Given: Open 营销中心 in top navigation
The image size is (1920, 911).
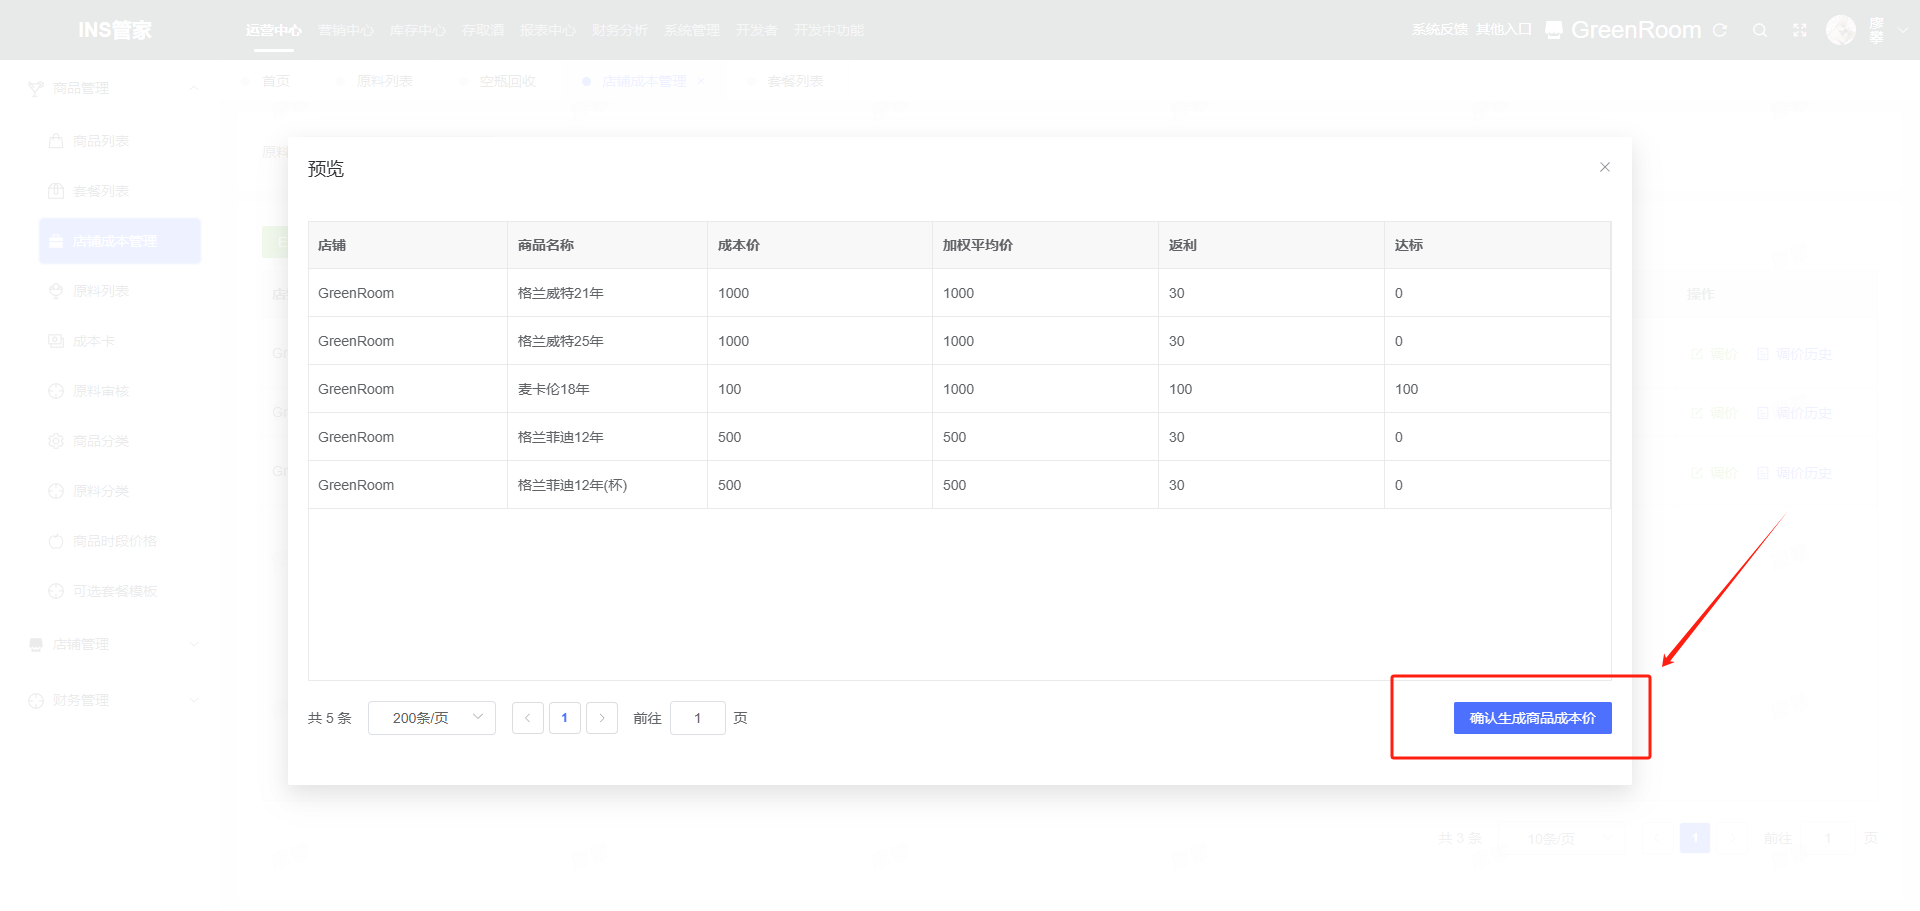Looking at the screenshot, I should 346,30.
